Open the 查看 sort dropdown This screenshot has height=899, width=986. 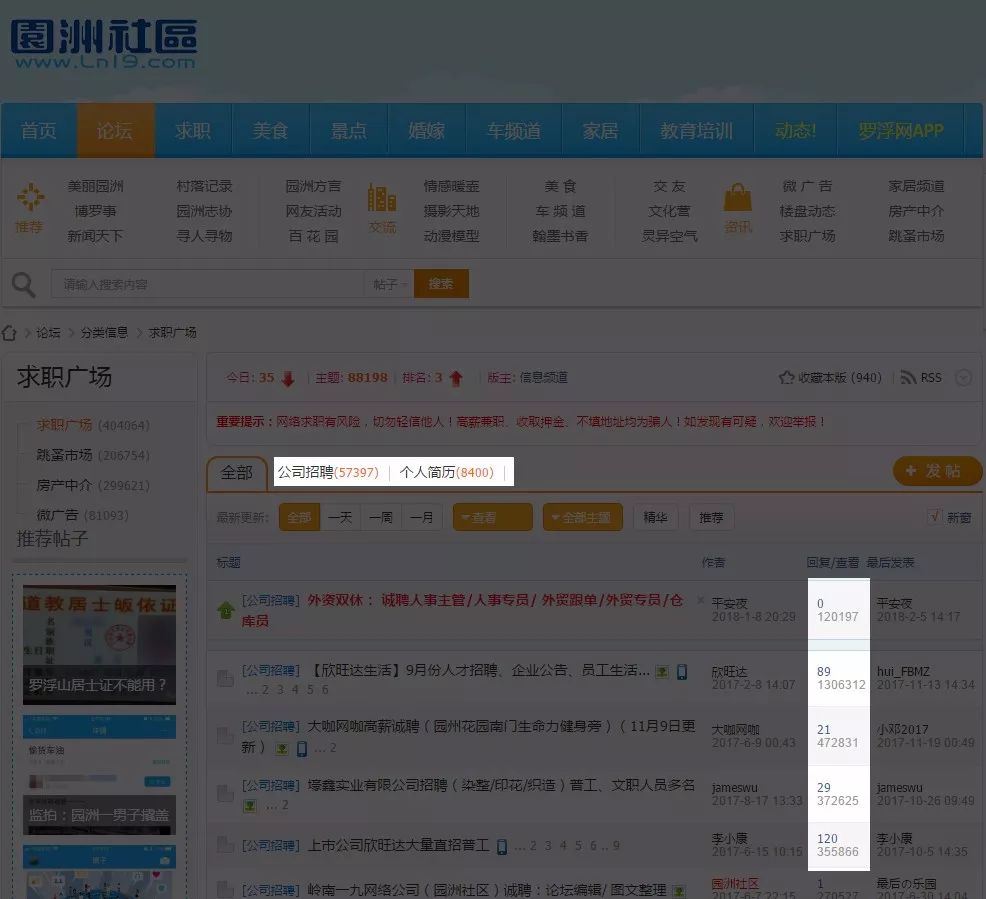(492, 517)
